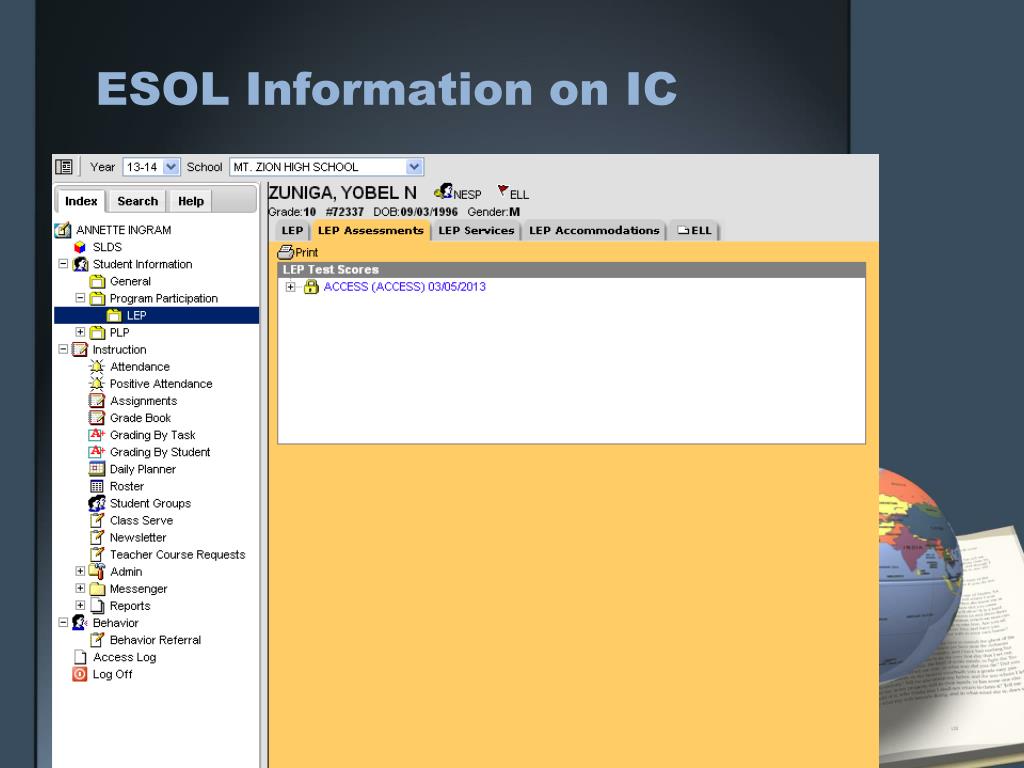The height and width of the screenshot is (768, 1024).
Task: Open the LEP Accommodations tab
Action: pos(594,231)
